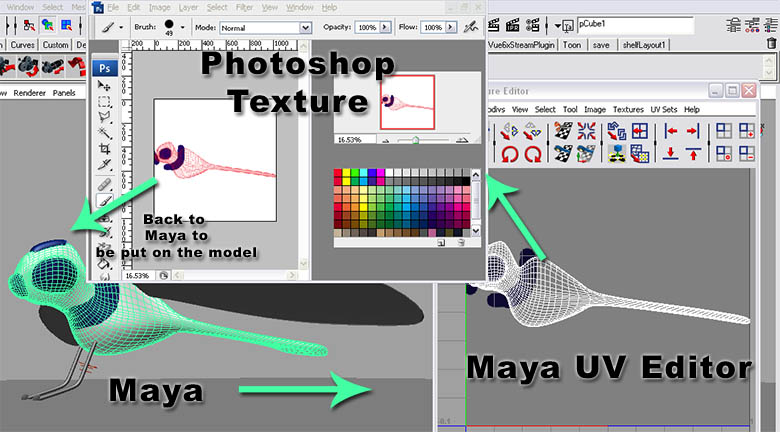Open the View menu in Maya UV Texture Editor
This screenshot has height=432, width=780.
520,109
